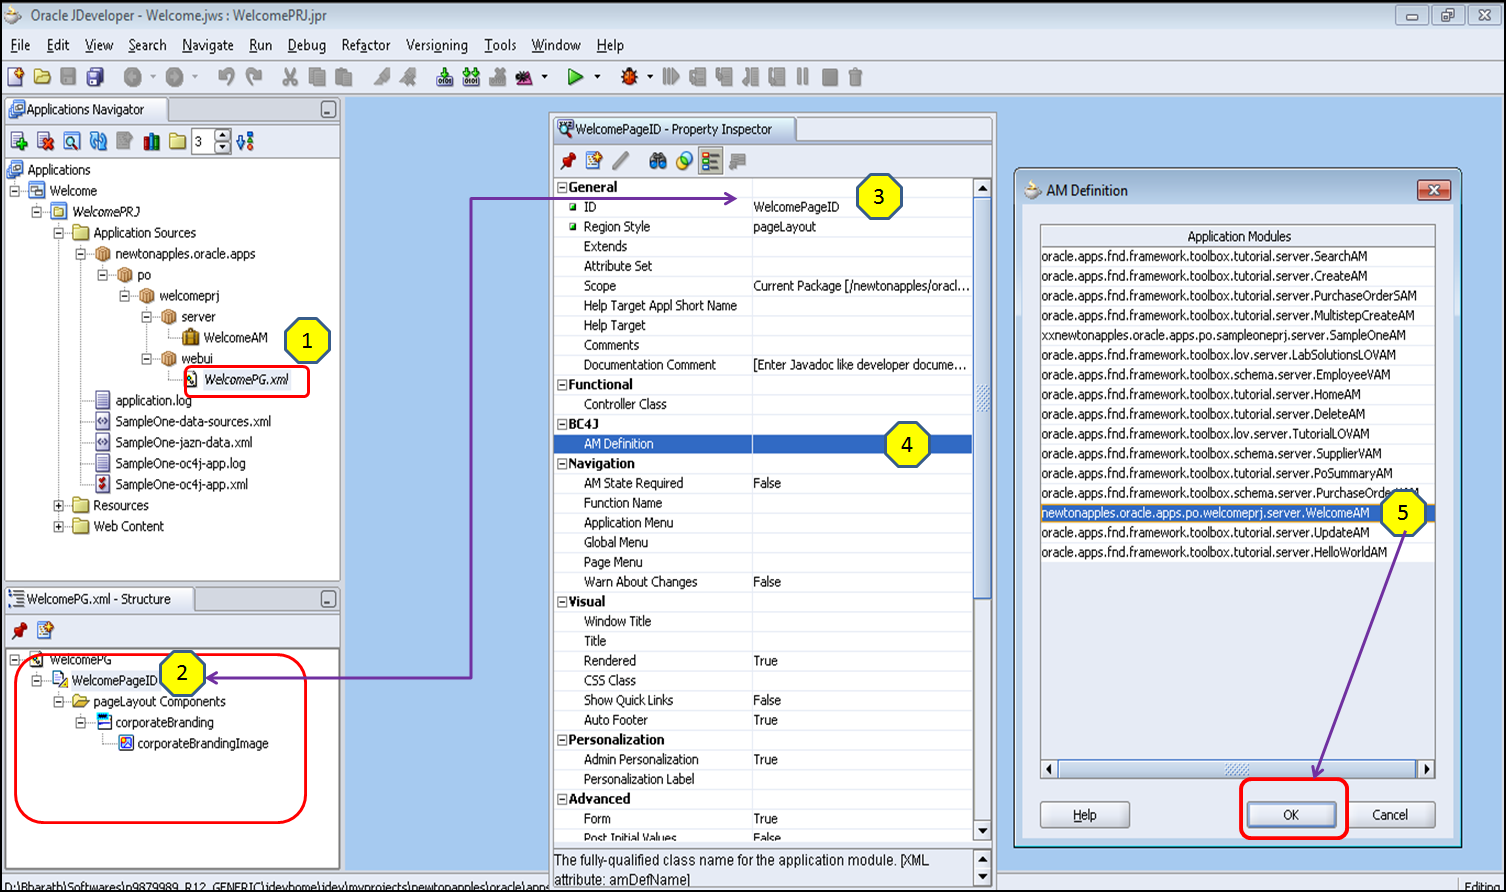This screenshot has width=1506, height=892.
Task: Click the colored bars icon in Navigator toolbar
Action: pos(151,142)
